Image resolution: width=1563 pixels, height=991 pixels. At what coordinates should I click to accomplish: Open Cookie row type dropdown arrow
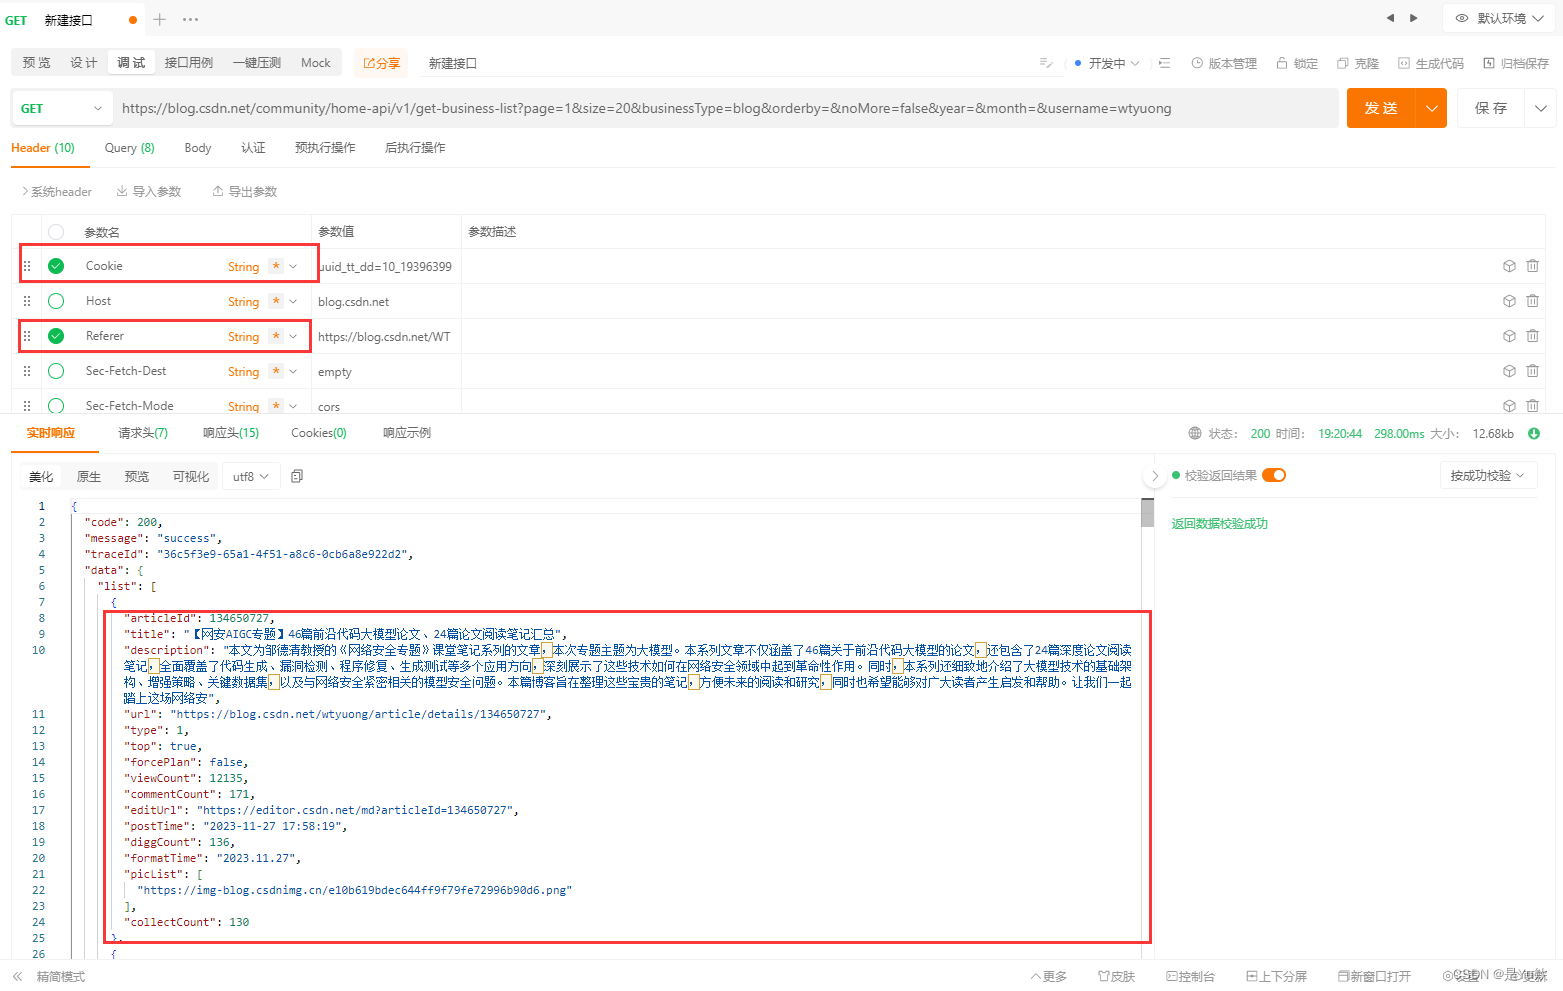[x=293, y=266]
